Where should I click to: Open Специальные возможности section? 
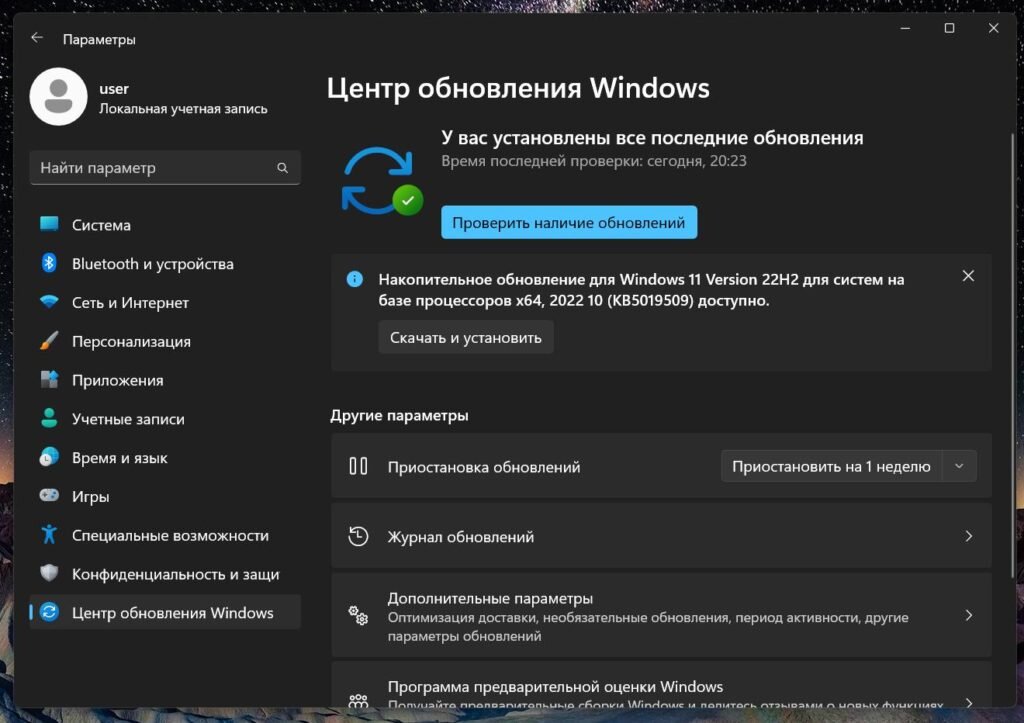tap(165, 535)
